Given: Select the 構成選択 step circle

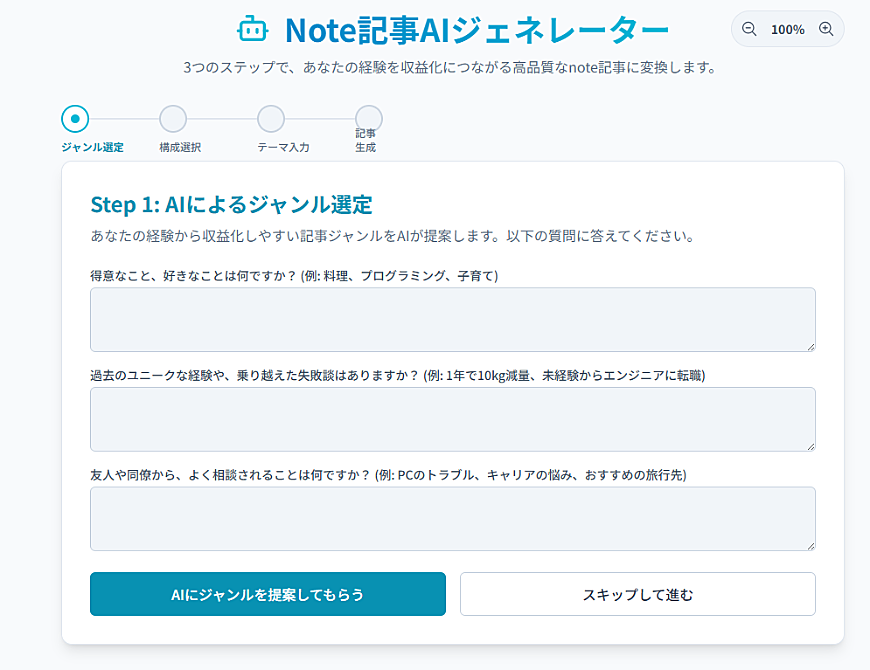Looking at the screenshot, I should [173, 119].
